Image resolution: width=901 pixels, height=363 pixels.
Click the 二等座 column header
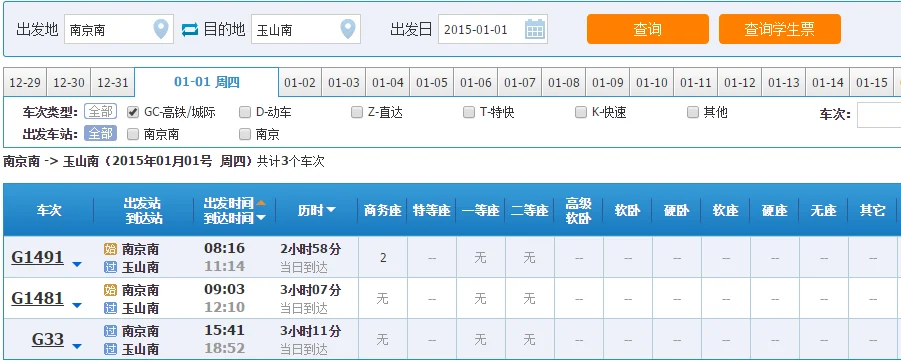(x=530, y=210)
